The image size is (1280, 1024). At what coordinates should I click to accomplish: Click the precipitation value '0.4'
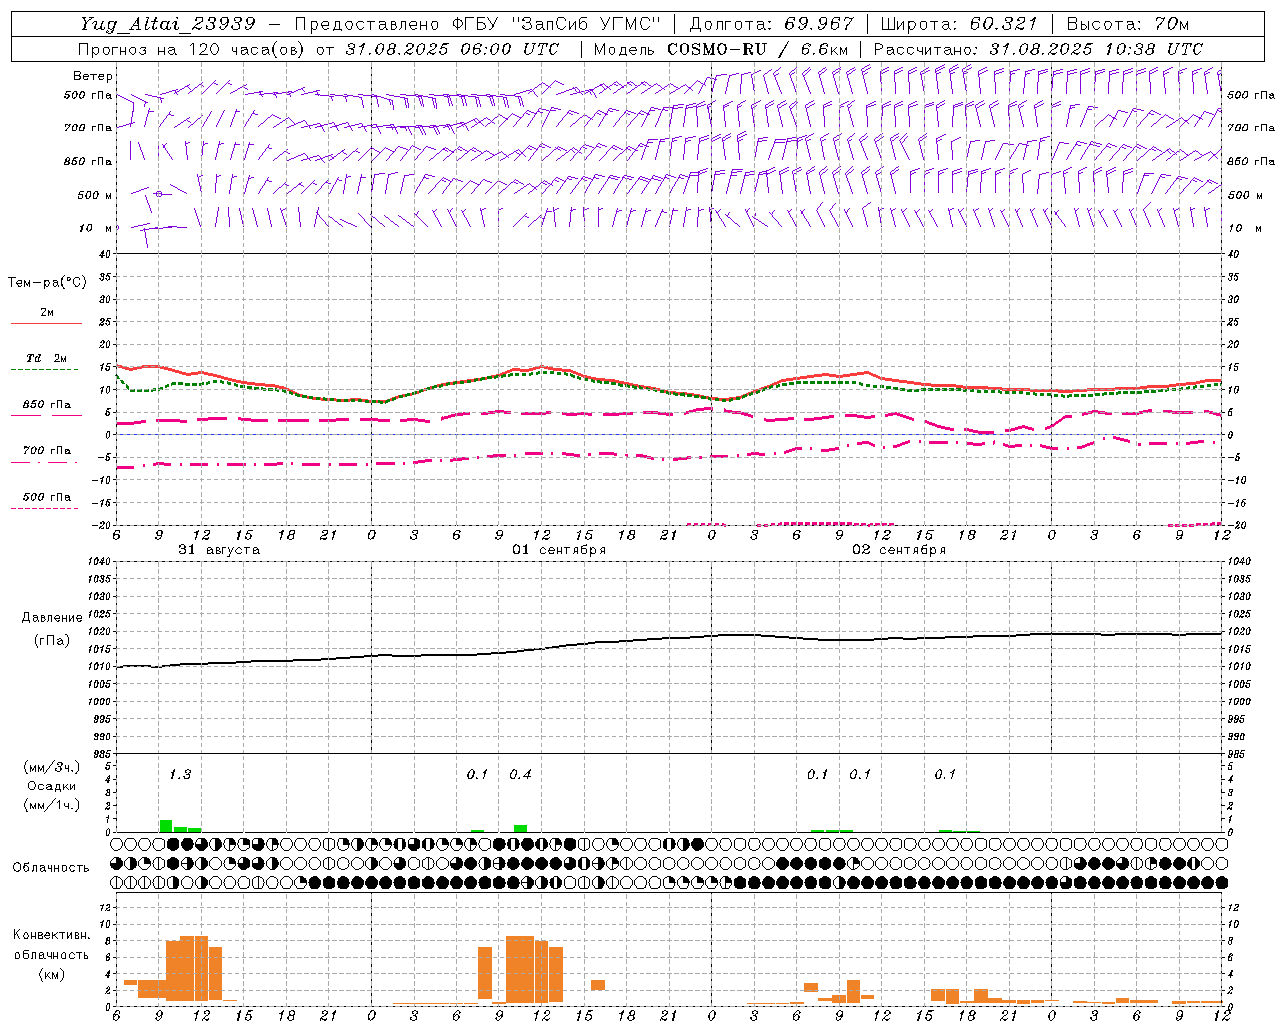[x=520, y=774]
